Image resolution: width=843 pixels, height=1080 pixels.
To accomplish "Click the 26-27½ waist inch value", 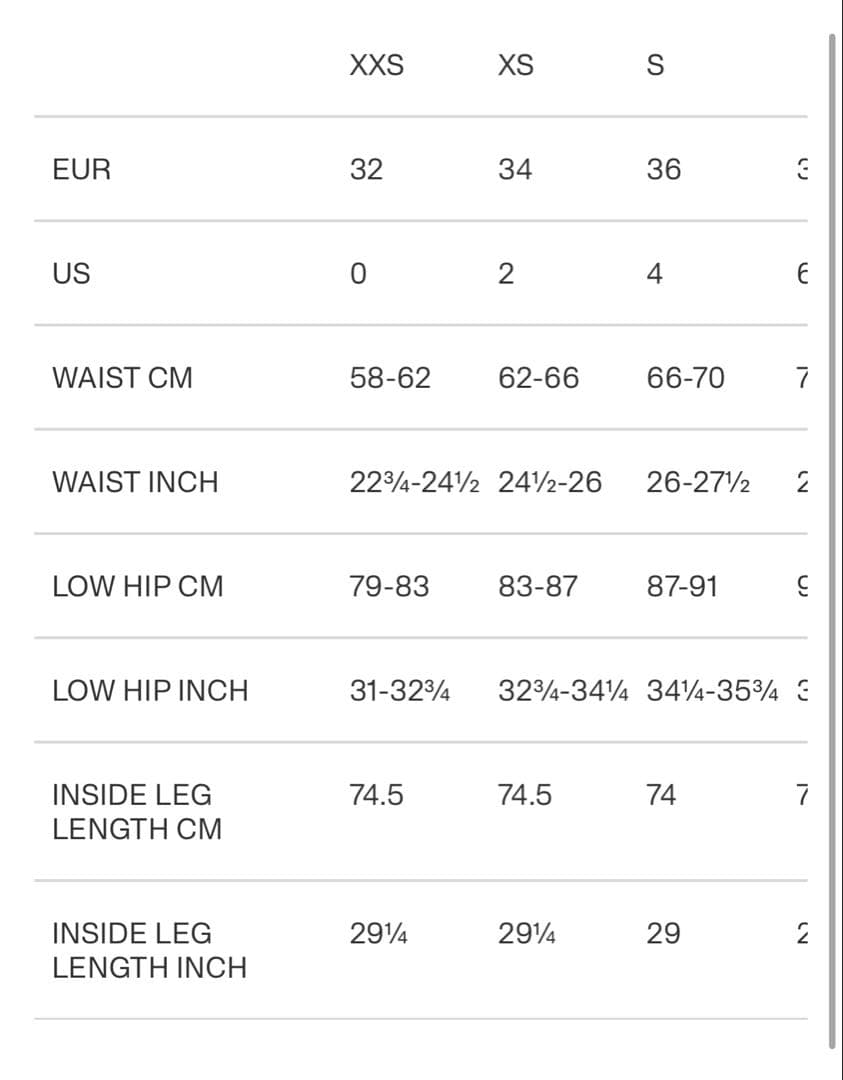I will pos(699,482).
